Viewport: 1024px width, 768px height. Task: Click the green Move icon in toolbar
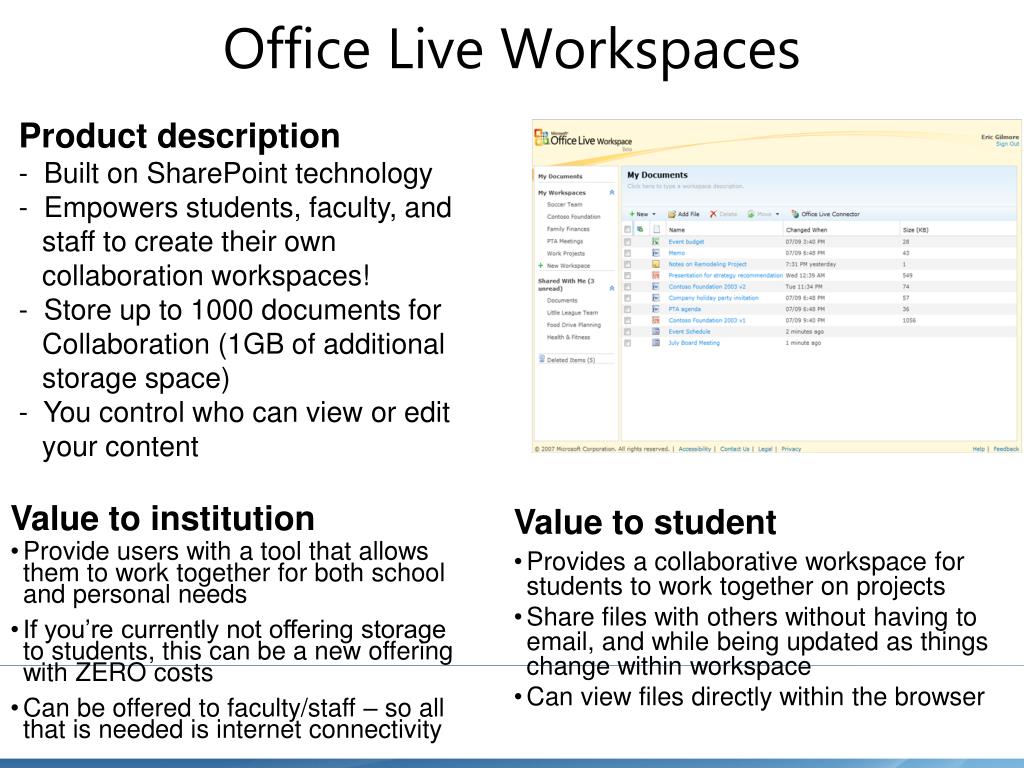tap(751, 214)
